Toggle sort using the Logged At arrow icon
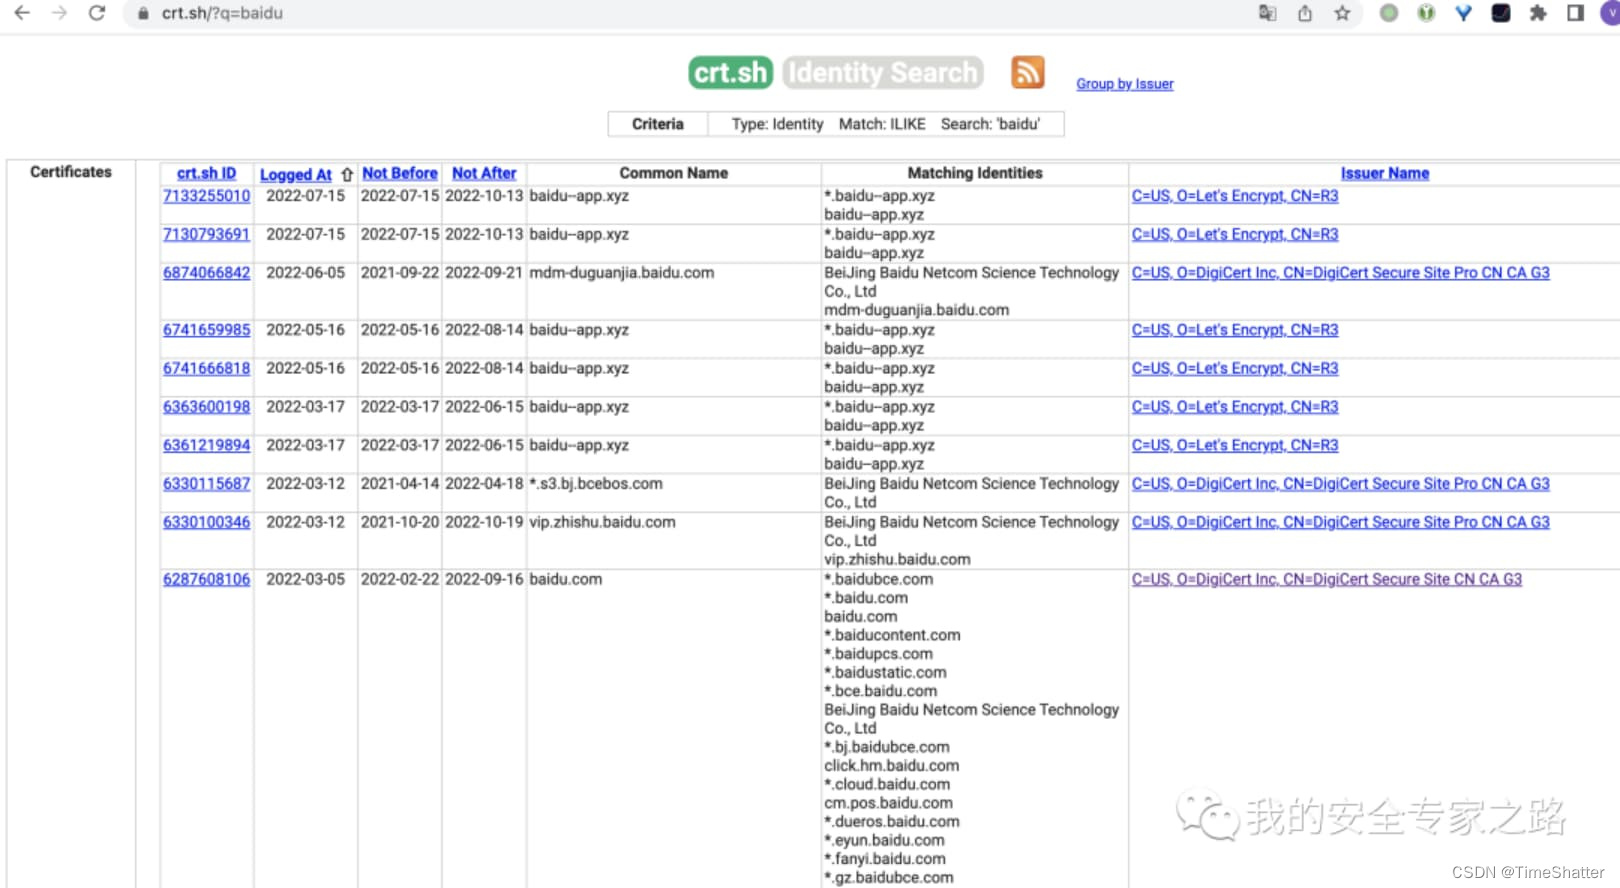Screen dimensions: 1620x888 [346, 174]
